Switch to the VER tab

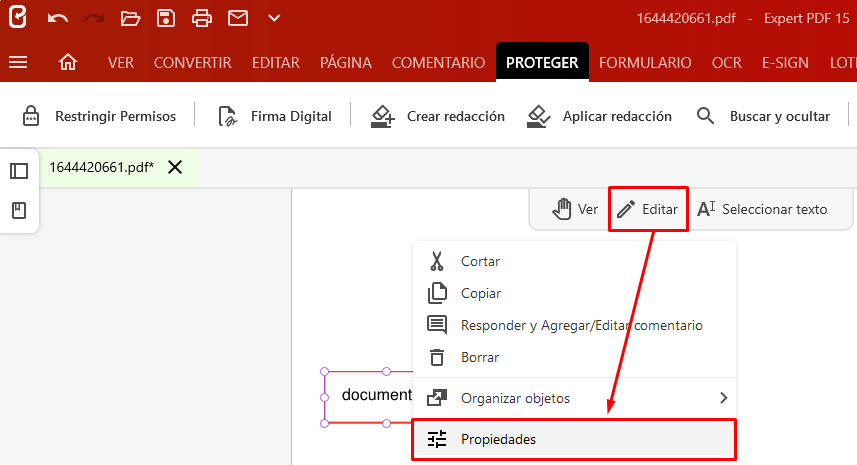[x=120, y=63]
